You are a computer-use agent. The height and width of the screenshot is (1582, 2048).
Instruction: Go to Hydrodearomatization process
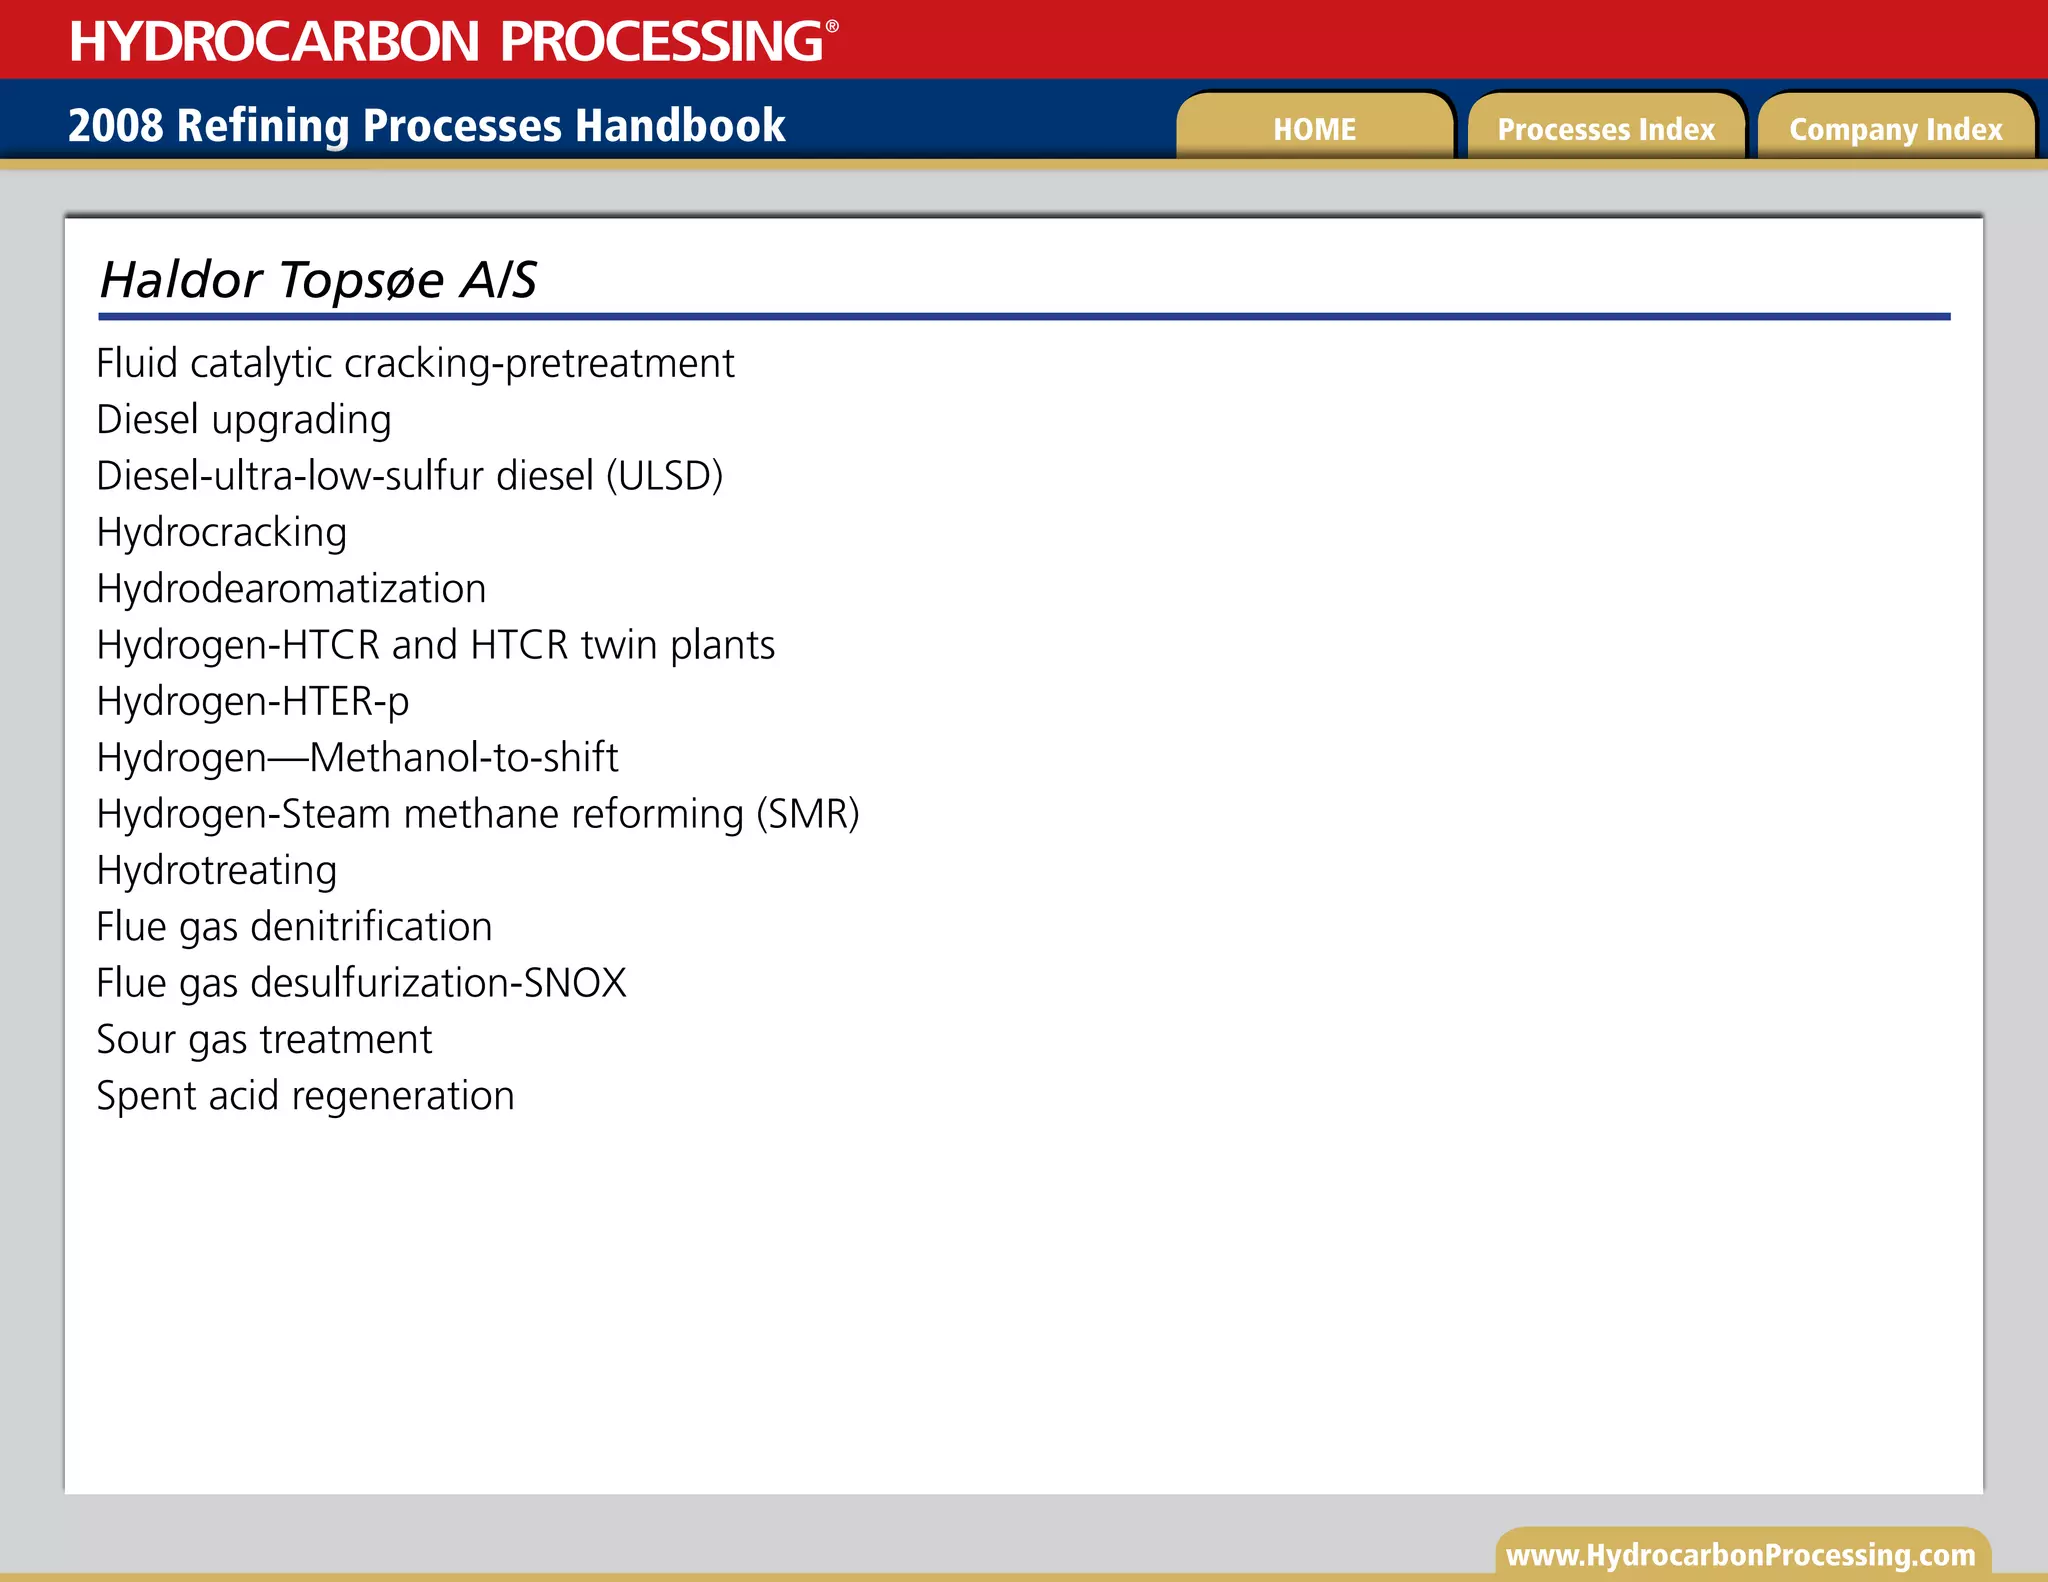(x=291, y=589)
